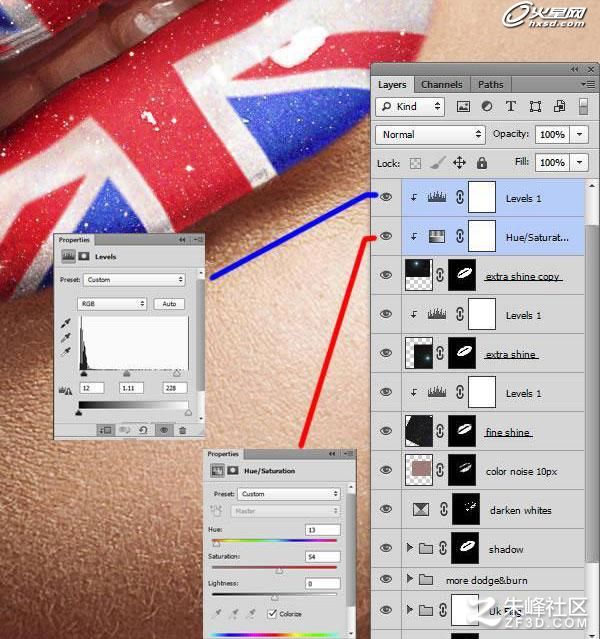Click lock image pixels brush icon
Screen dimensions: 600x639
[438, 163]
